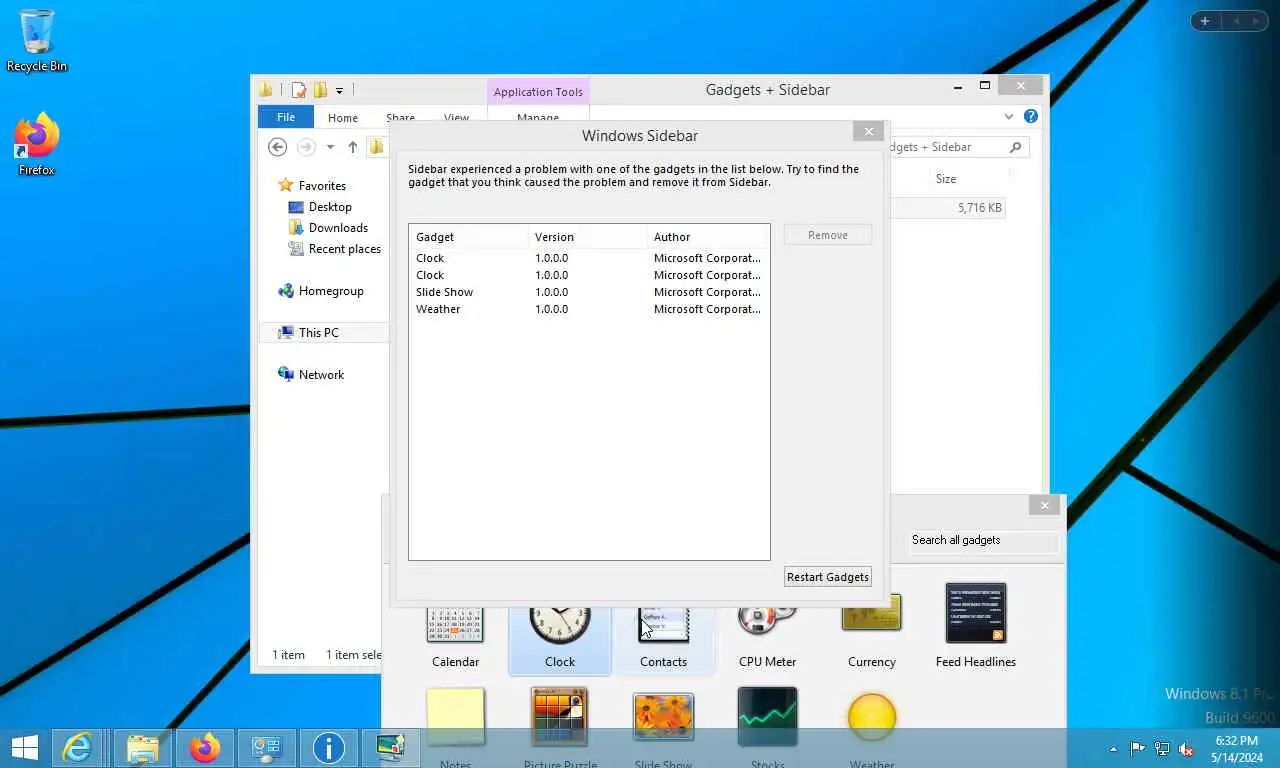Click the Remove button
This screenshot has height=768, width=1280.
pyautogui.click(x=828, y=235)
